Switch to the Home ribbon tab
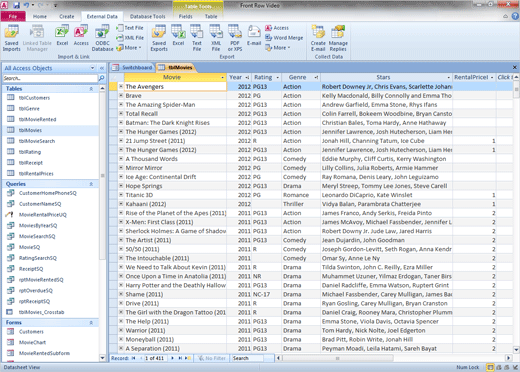Image resolution: width=520 pixels, height=372 pixels. click(40, 16)
